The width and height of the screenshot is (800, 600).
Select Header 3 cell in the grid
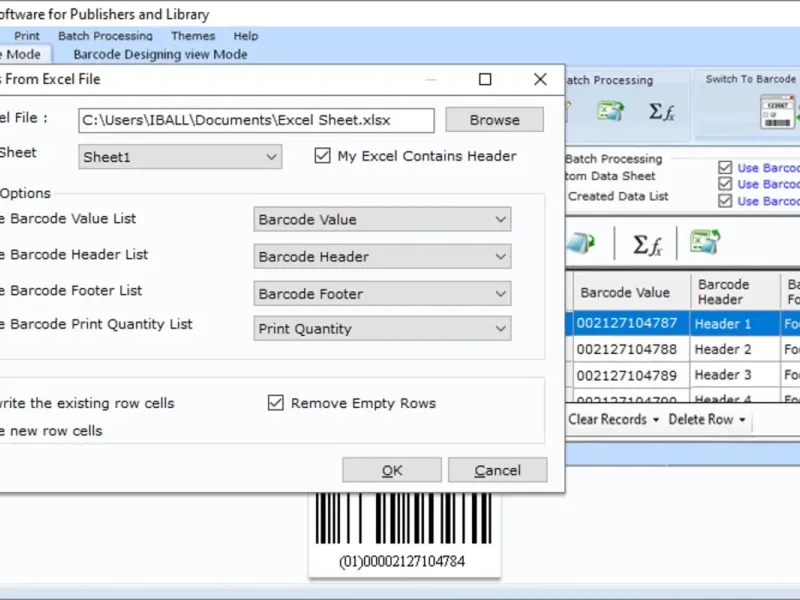(x=735, y=375)
